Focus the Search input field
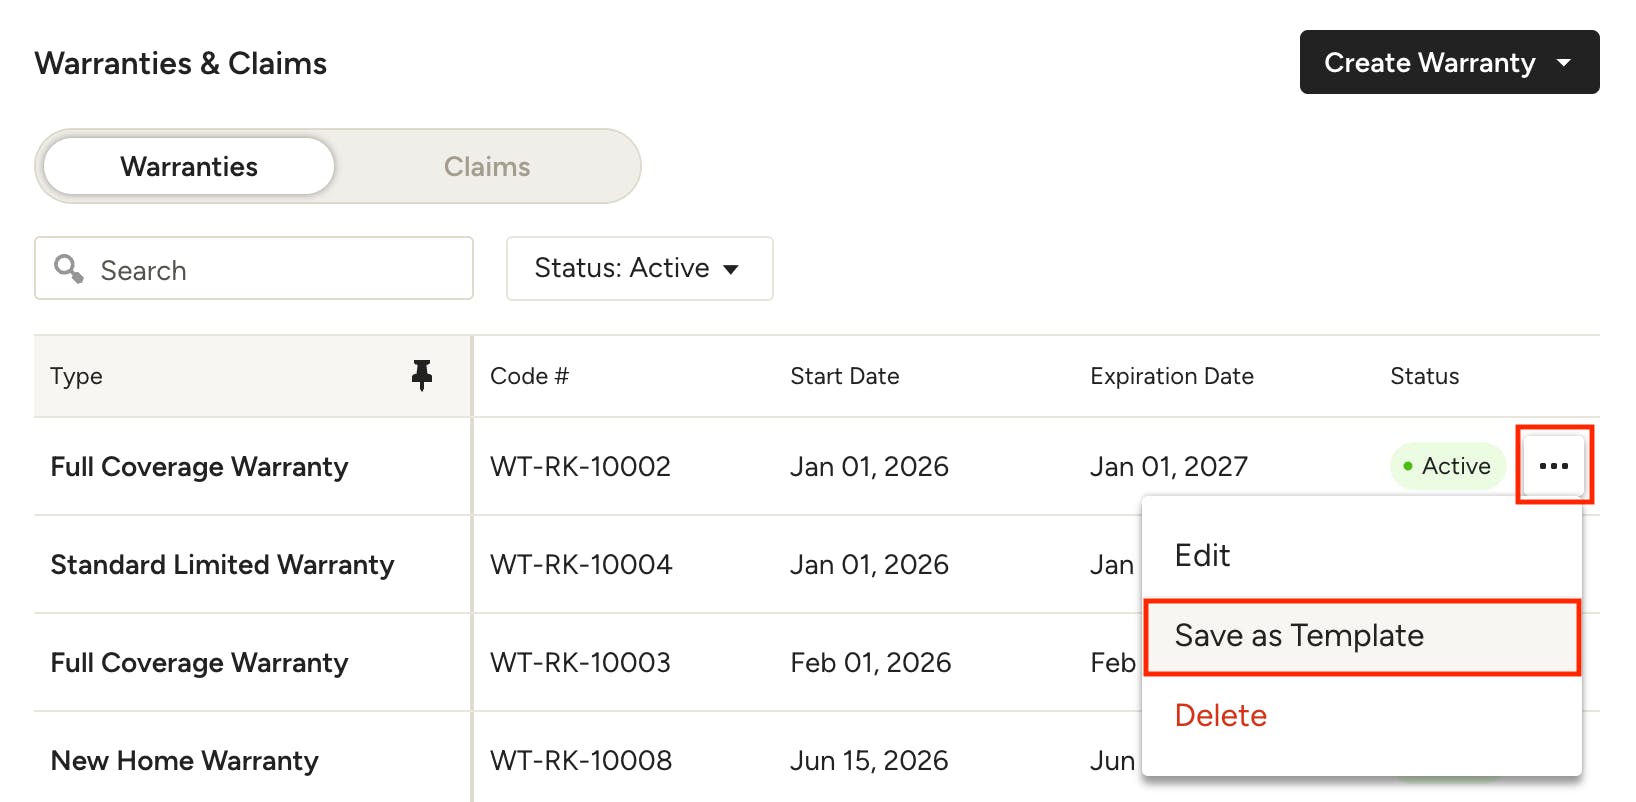 point(254,268)
